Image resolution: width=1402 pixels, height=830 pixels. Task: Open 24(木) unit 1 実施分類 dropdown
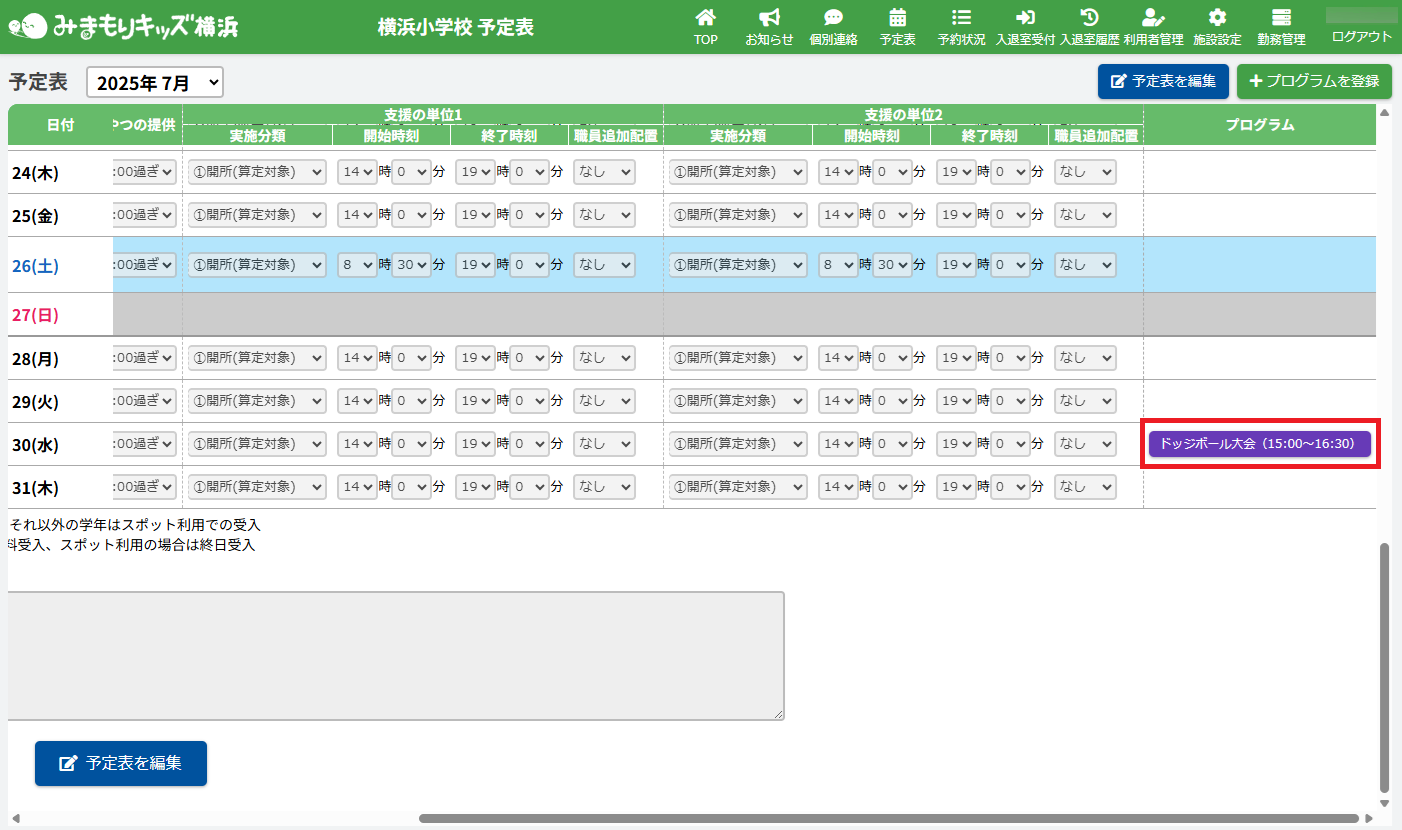(257, 172)
